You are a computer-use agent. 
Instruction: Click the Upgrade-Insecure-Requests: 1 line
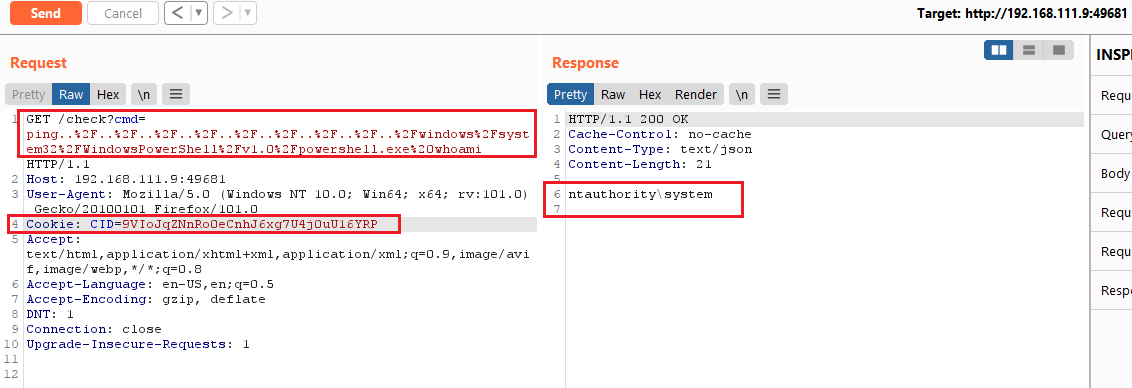coord(138,345)
